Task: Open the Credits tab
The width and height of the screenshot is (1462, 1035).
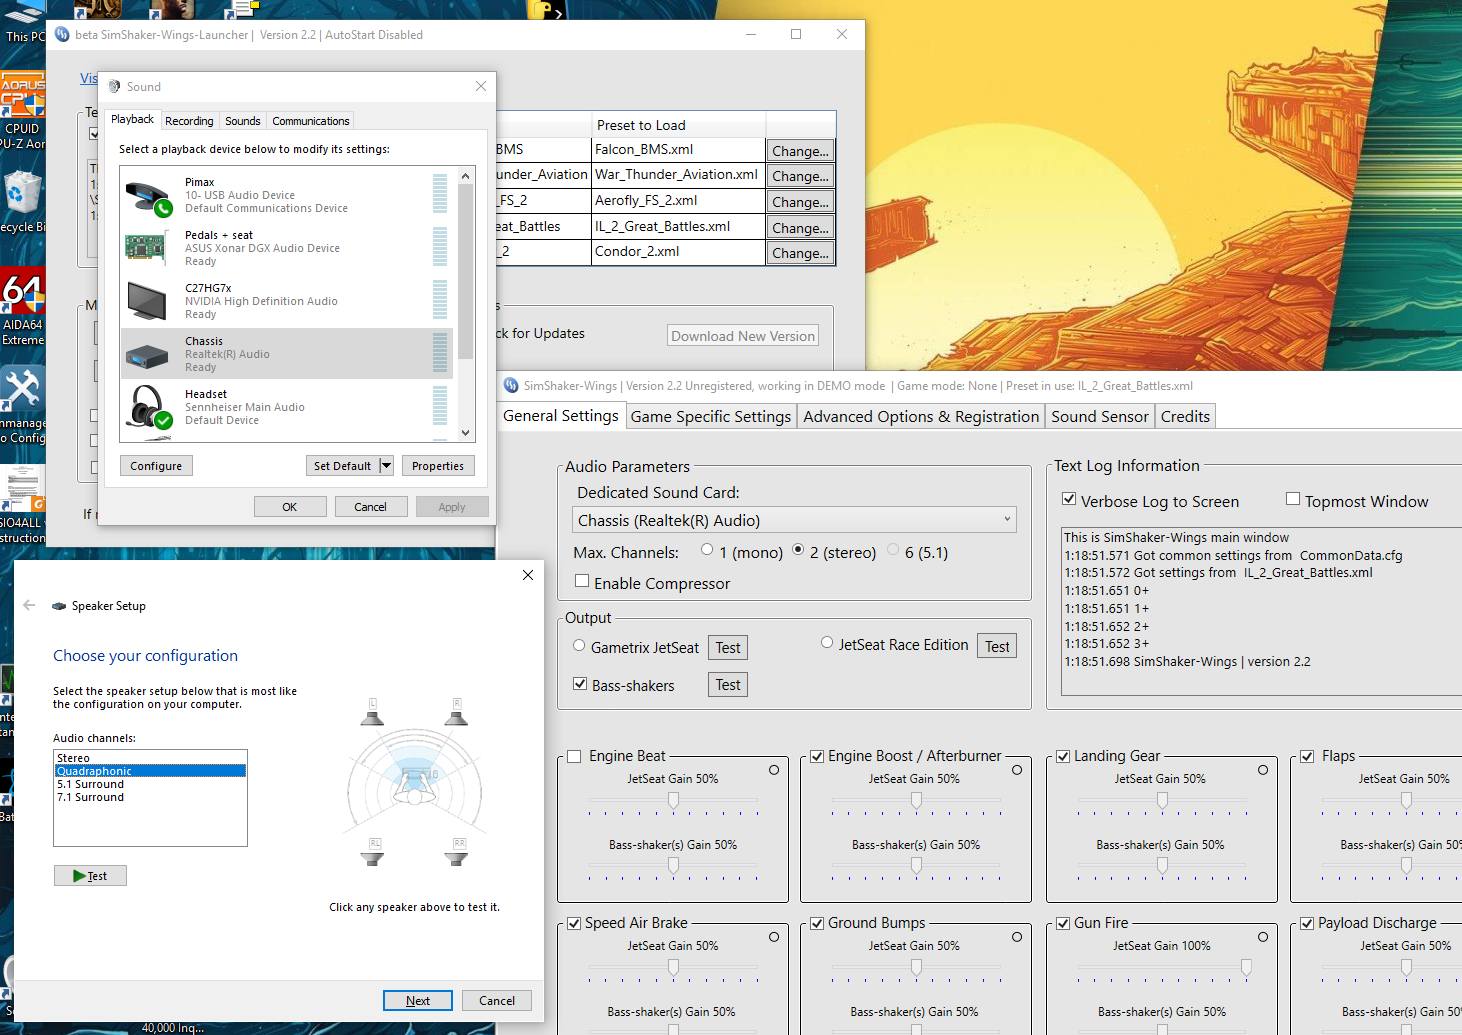Action: [1185, 416]
